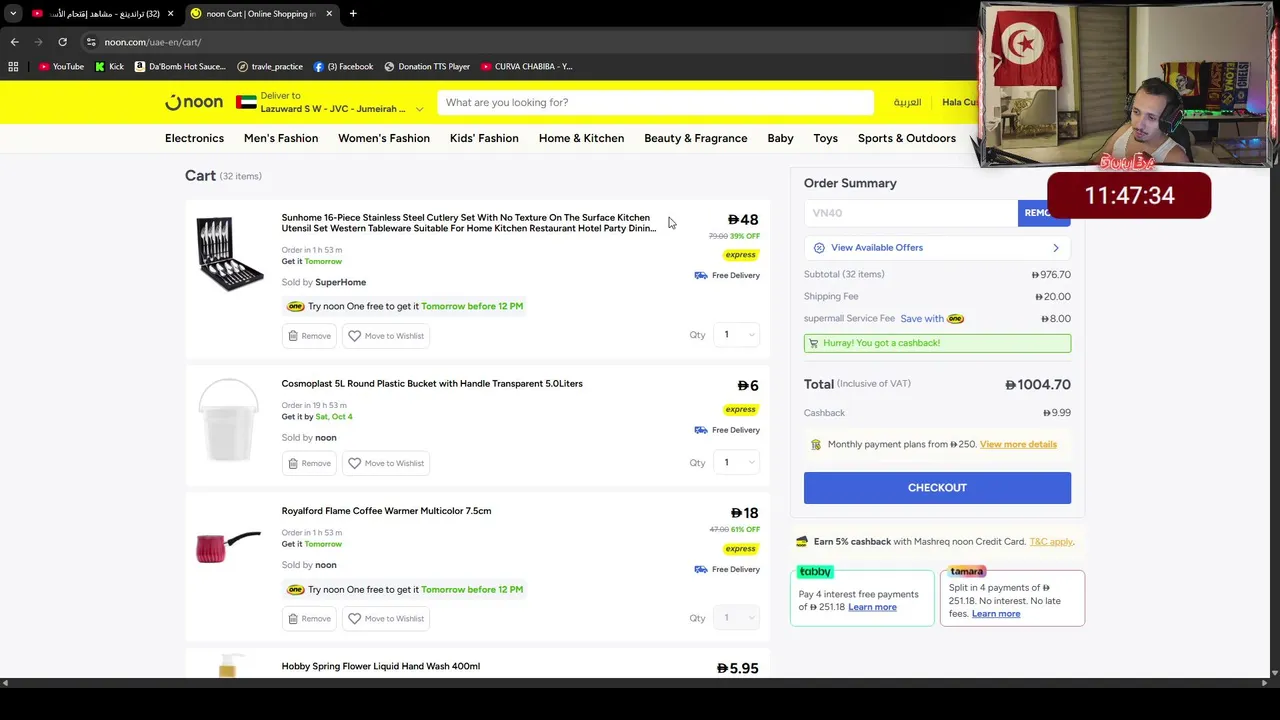Open Sports & Outdoors category
The image size is (1280, 720).
(x=907, y=138)
